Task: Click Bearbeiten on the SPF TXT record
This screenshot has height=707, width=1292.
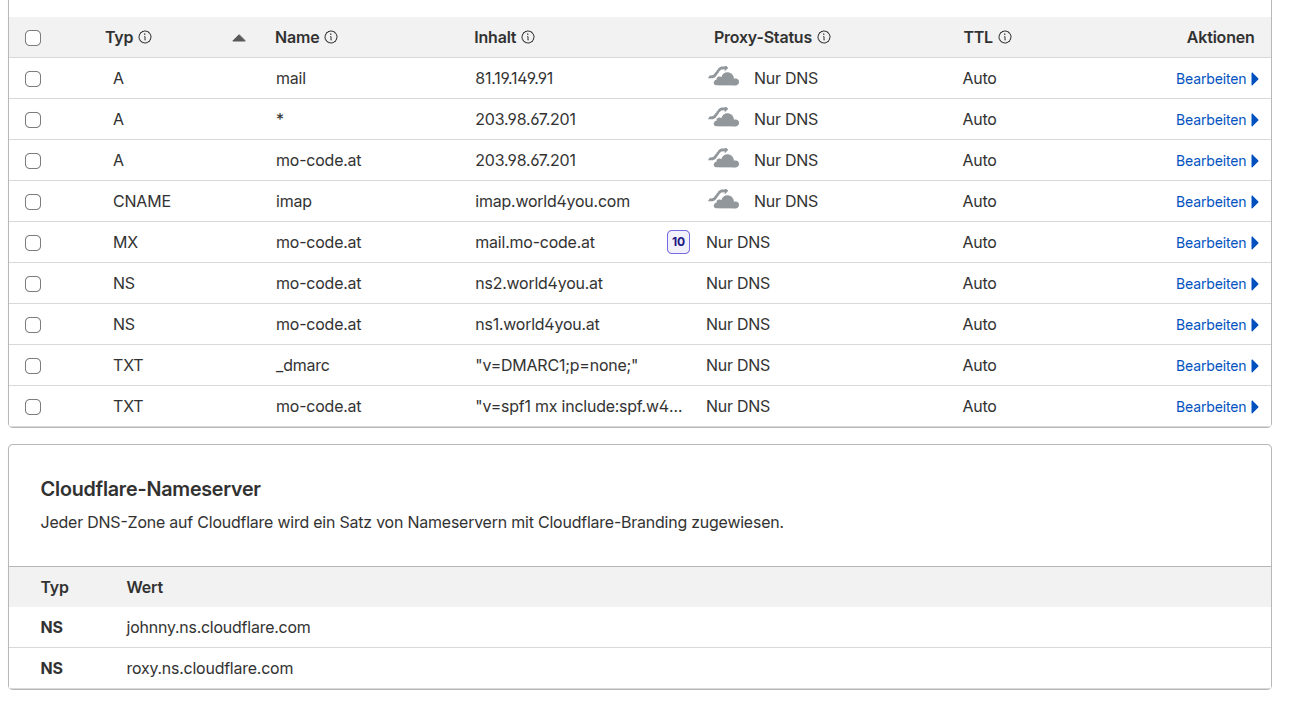Action: pos(1217,407)
